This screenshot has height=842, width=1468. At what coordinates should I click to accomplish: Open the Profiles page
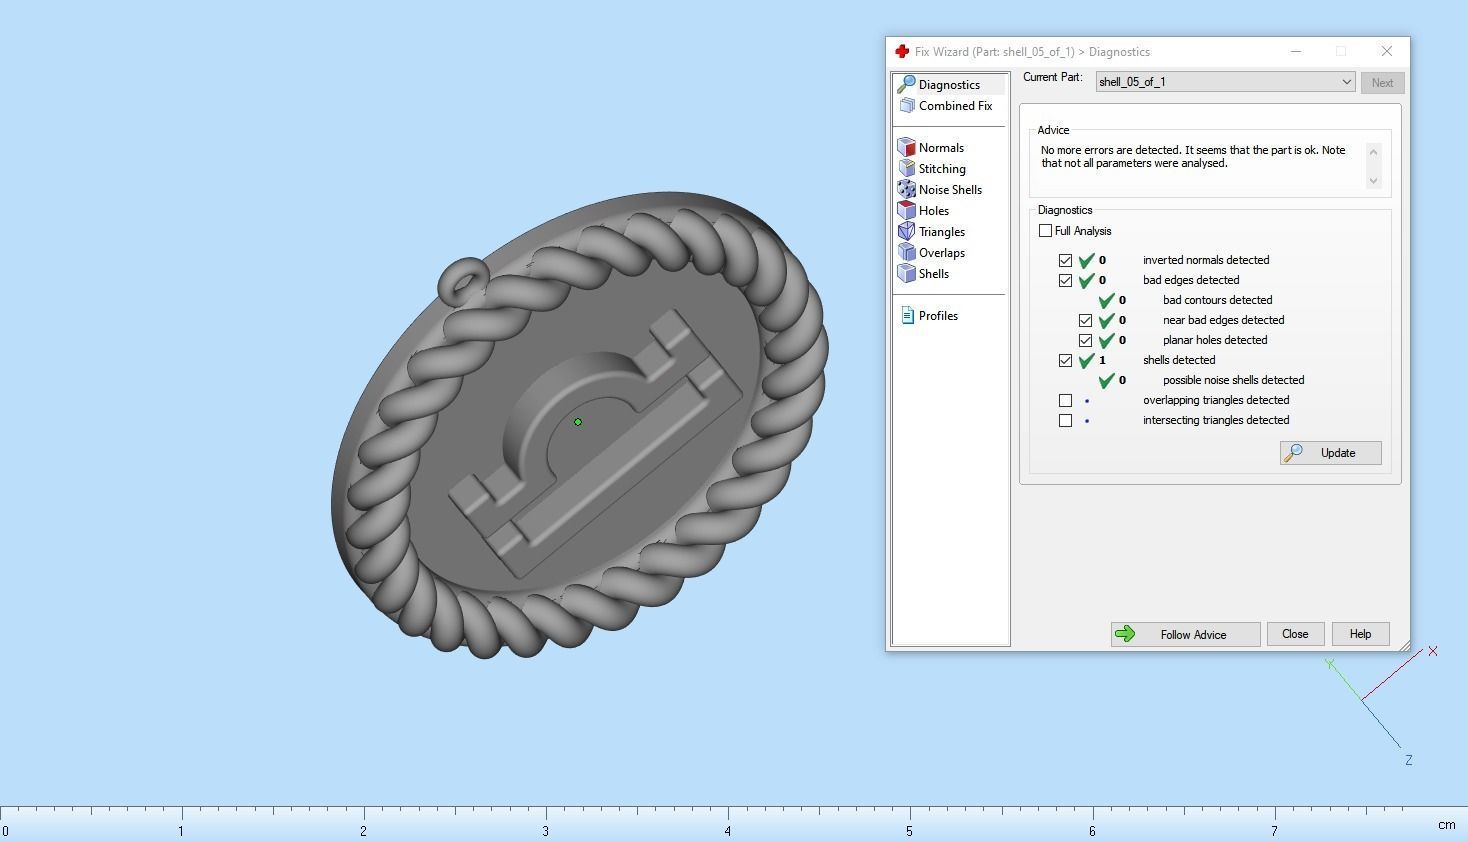(x=938, y=316)
